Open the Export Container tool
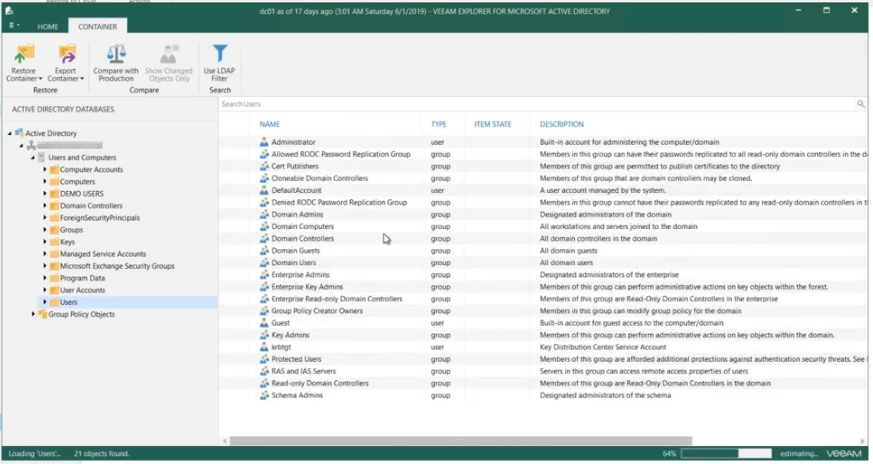The width and height of the screenshot is (873, 464). pos(66,63)
